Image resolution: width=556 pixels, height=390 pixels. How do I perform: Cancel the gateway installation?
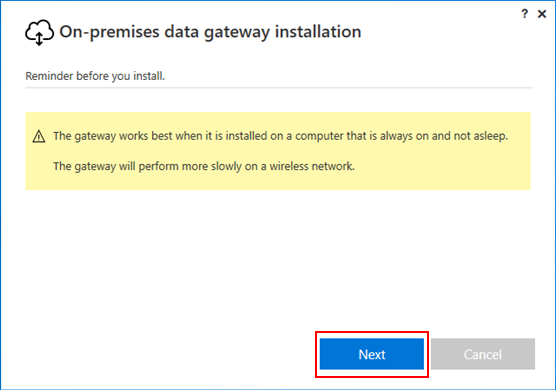coord(483,354)
